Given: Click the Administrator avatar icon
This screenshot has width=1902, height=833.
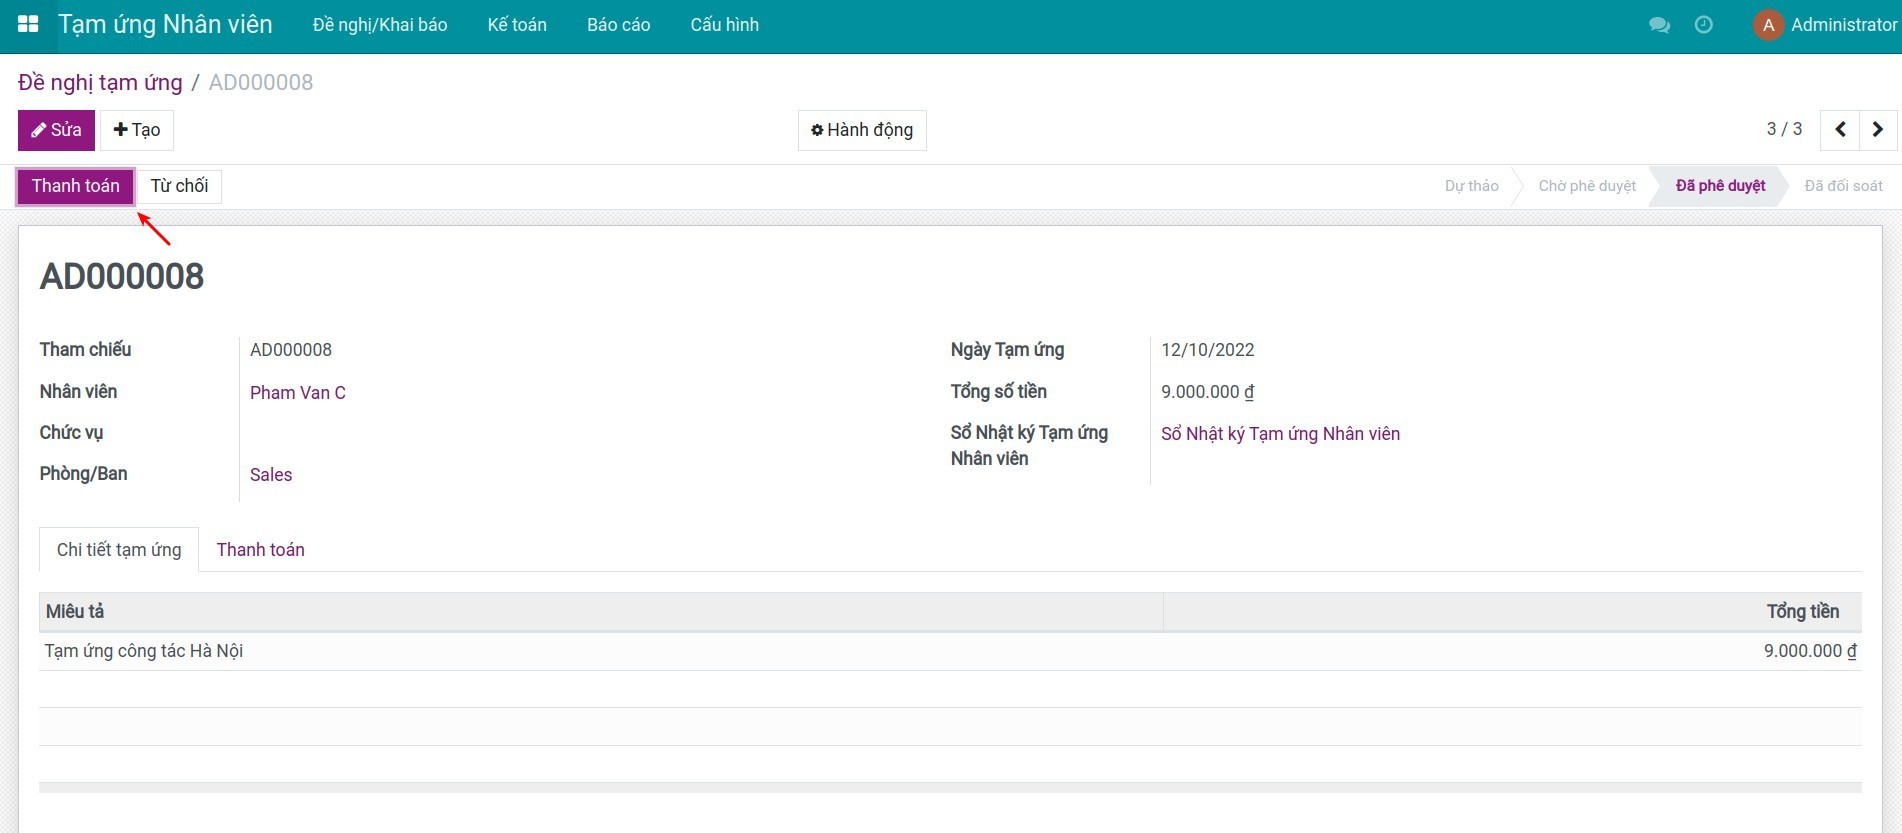Looking at the screenshot, I should (1768, 25).
